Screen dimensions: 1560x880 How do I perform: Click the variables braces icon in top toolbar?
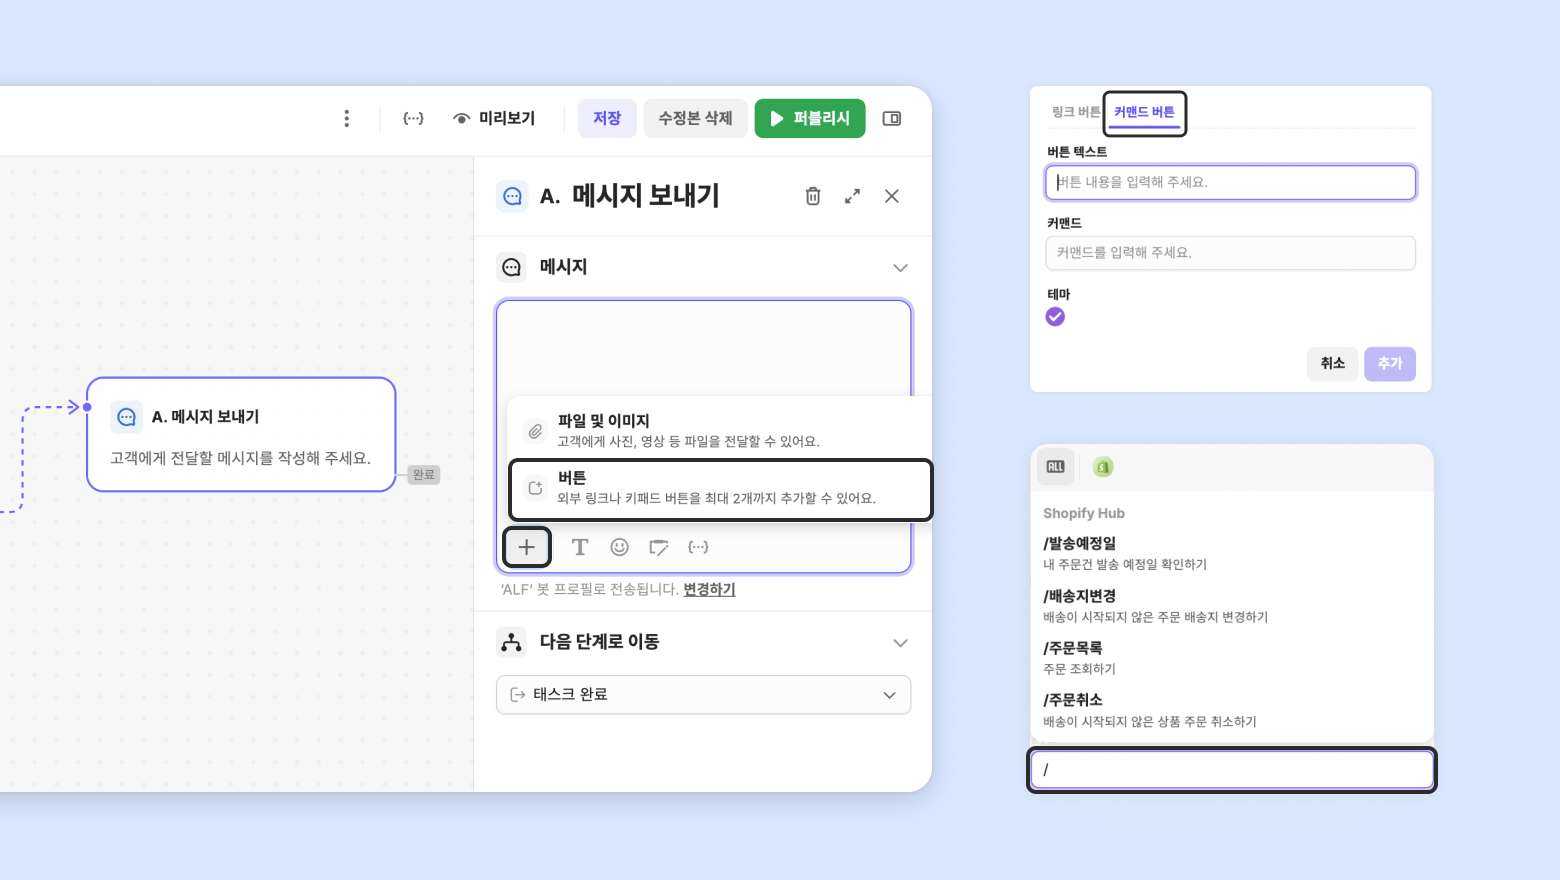click(413, 118)
